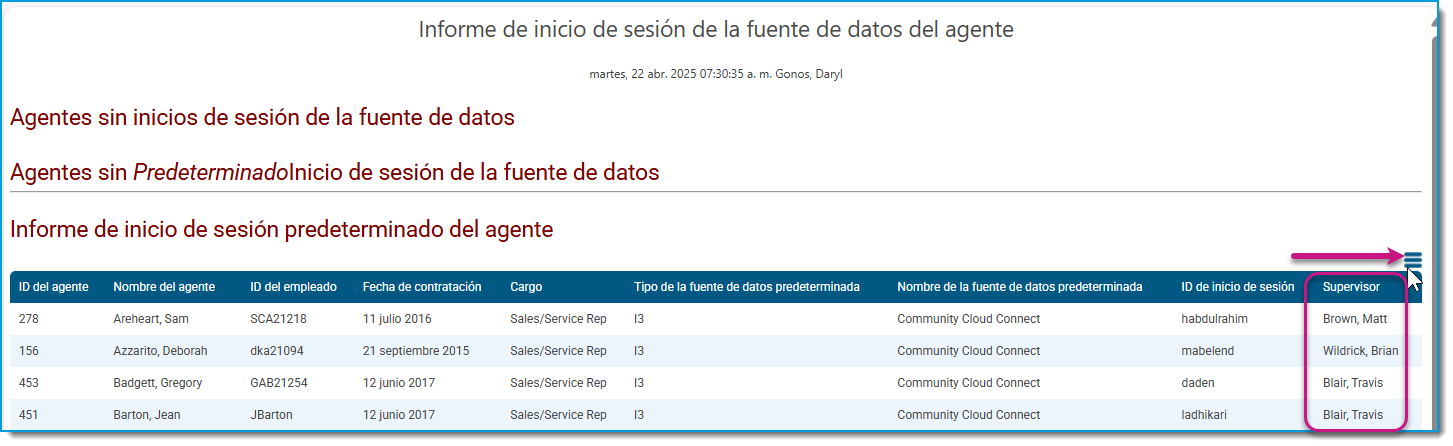Click I3 type in Badgett row

(639, 383)
